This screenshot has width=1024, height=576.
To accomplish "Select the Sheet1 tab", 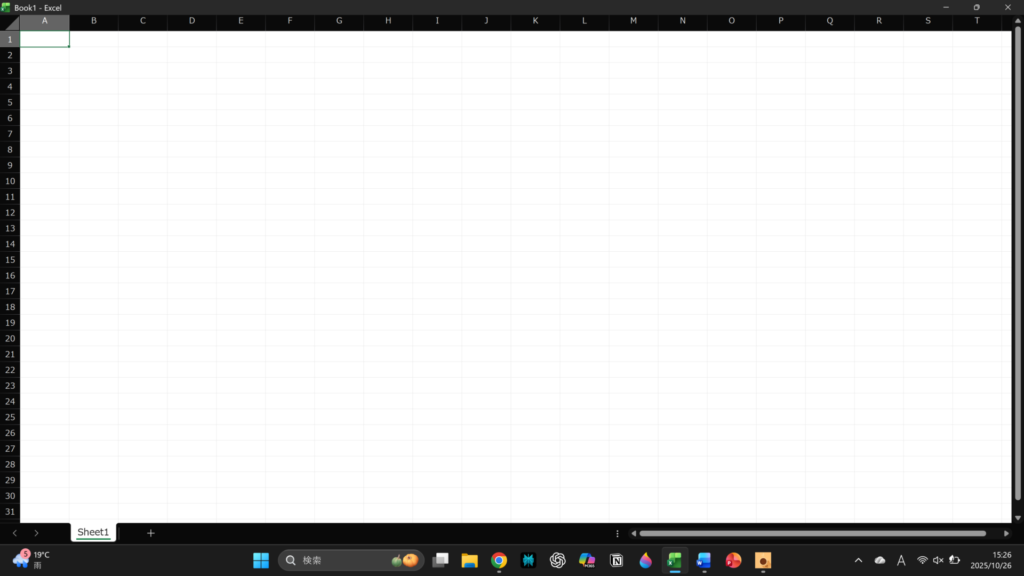I will click(93, 533).
